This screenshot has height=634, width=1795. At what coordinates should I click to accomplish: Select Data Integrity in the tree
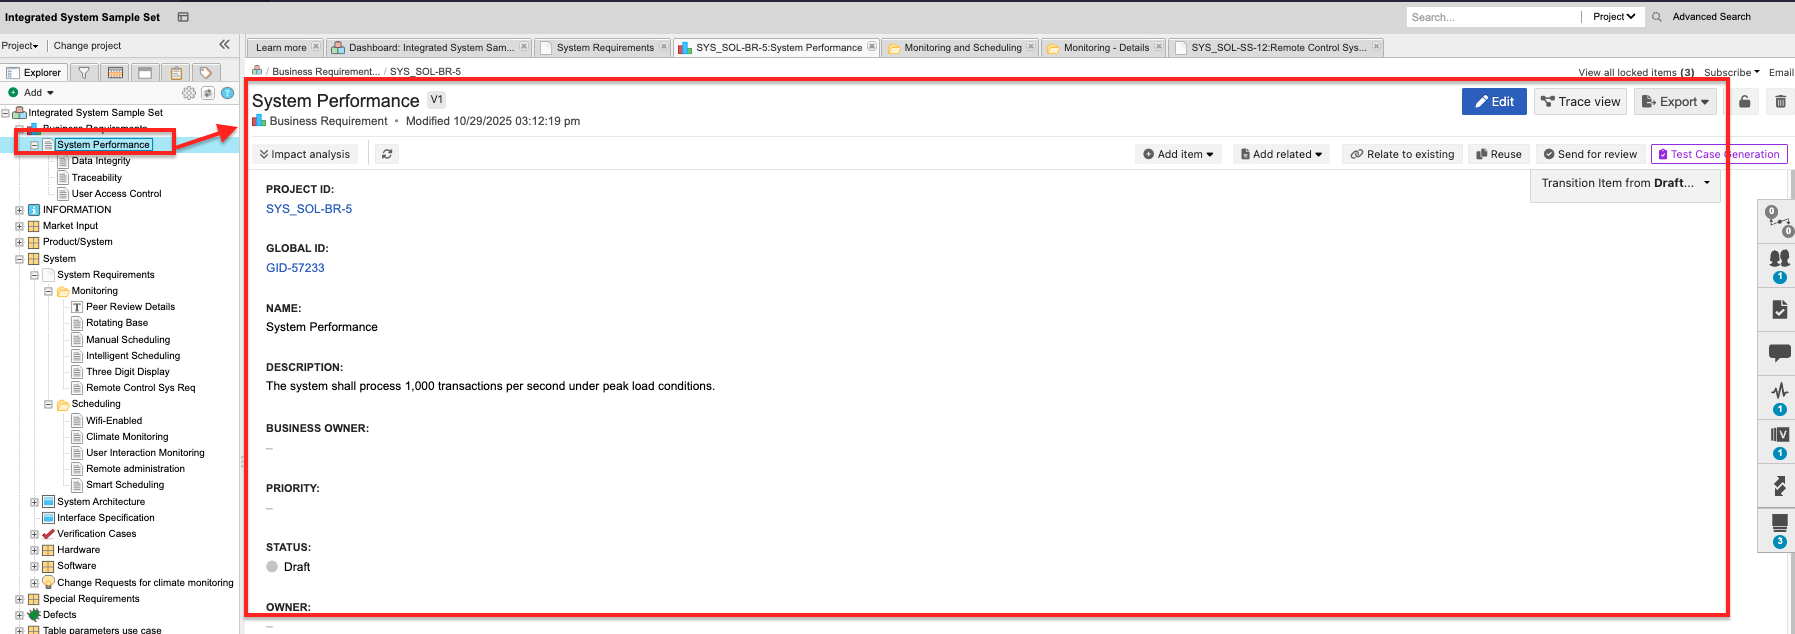(100, 161)
